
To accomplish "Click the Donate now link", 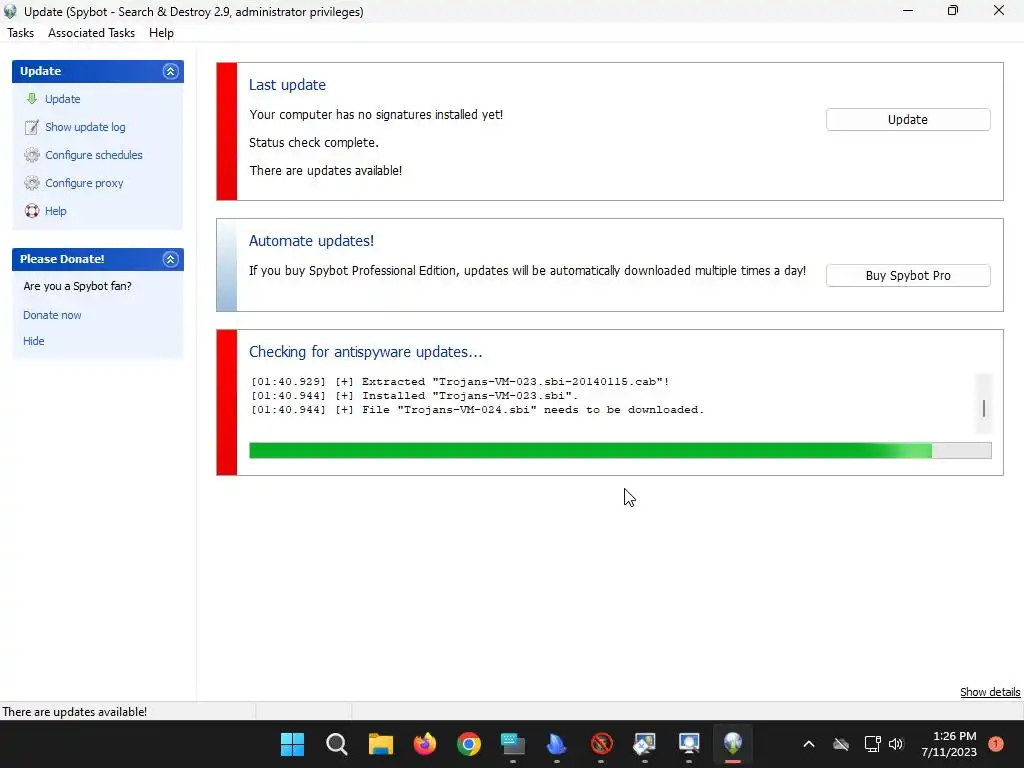I will tap(52, 315).
